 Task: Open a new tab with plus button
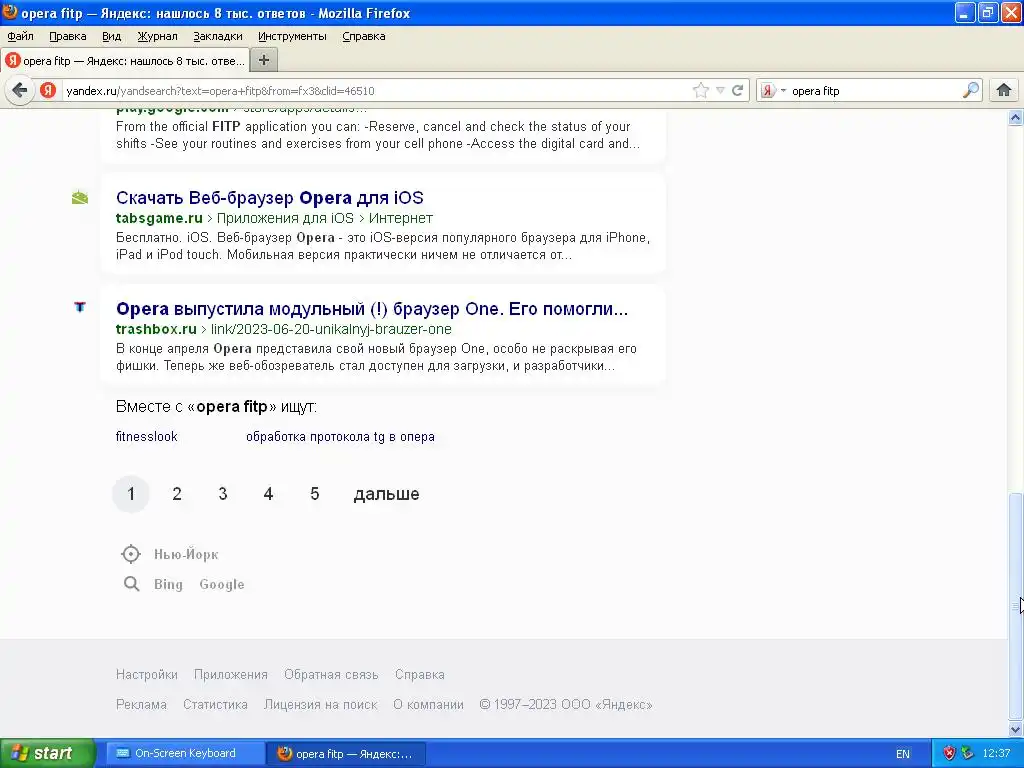tap(264, 60)
